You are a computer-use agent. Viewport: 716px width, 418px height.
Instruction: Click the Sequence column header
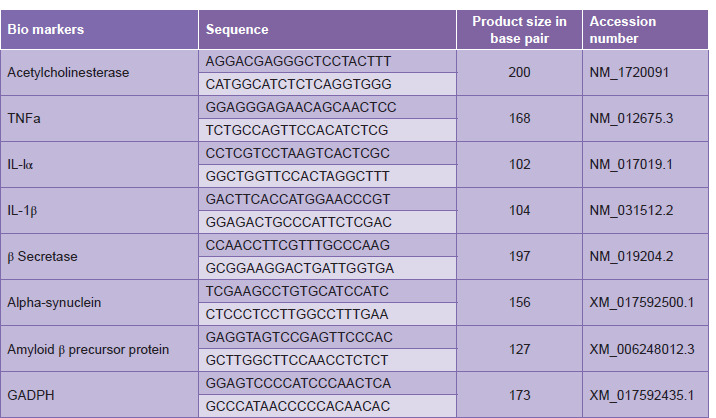pos(237,30)
